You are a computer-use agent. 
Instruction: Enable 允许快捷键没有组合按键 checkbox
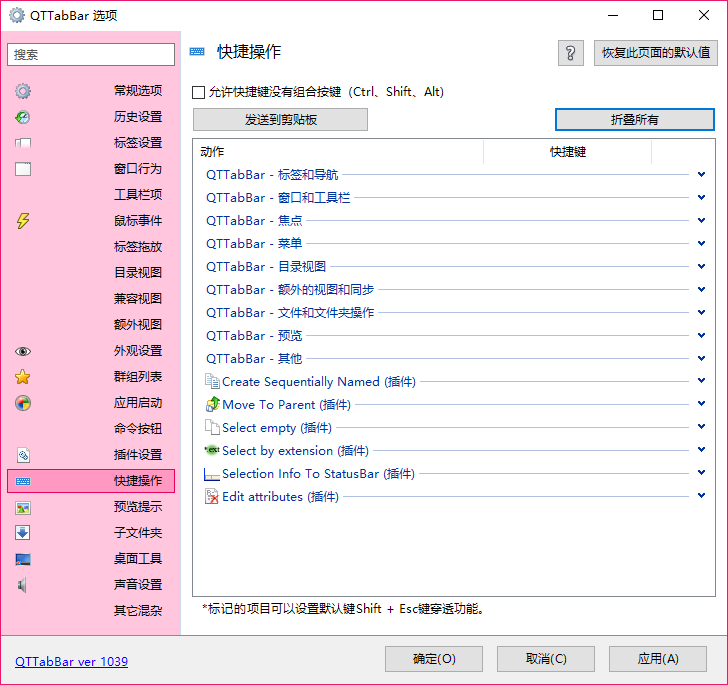click(x=199, y=92)
